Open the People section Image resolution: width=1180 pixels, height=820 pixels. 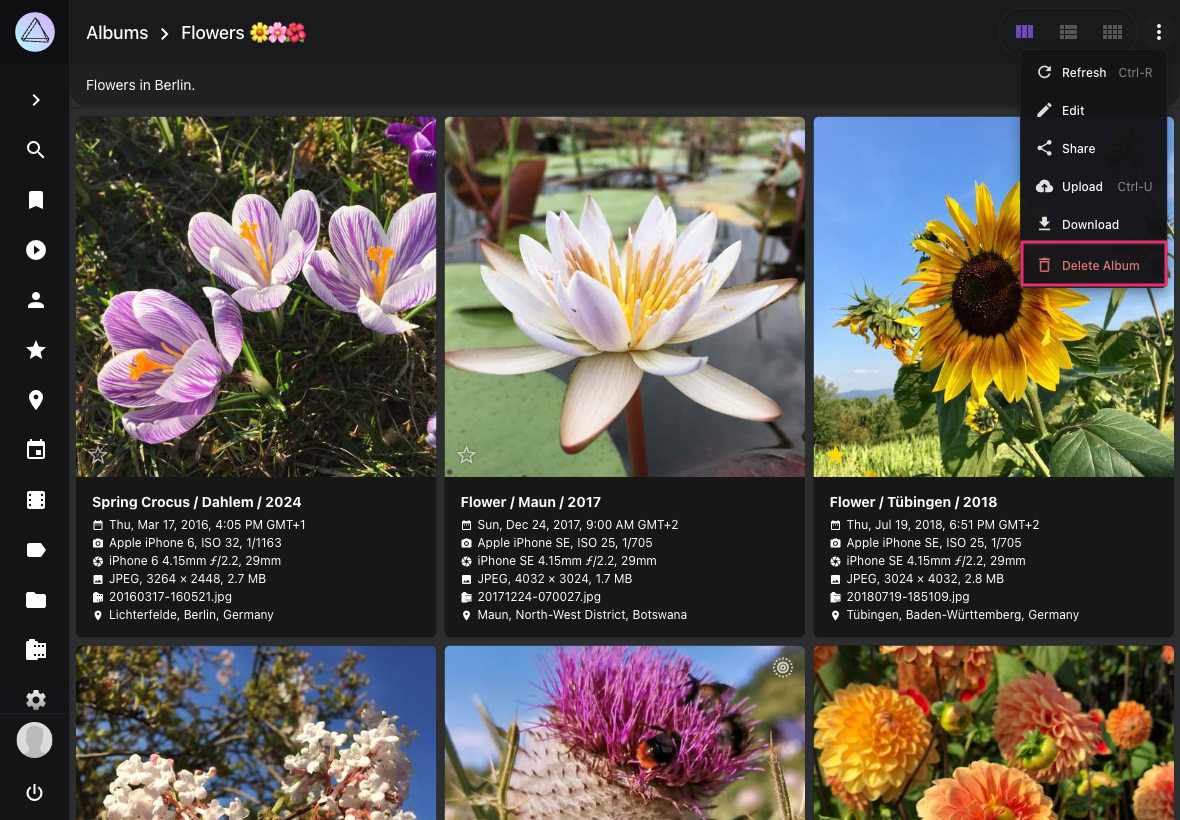pyautogui.click(x=36, y=300)
